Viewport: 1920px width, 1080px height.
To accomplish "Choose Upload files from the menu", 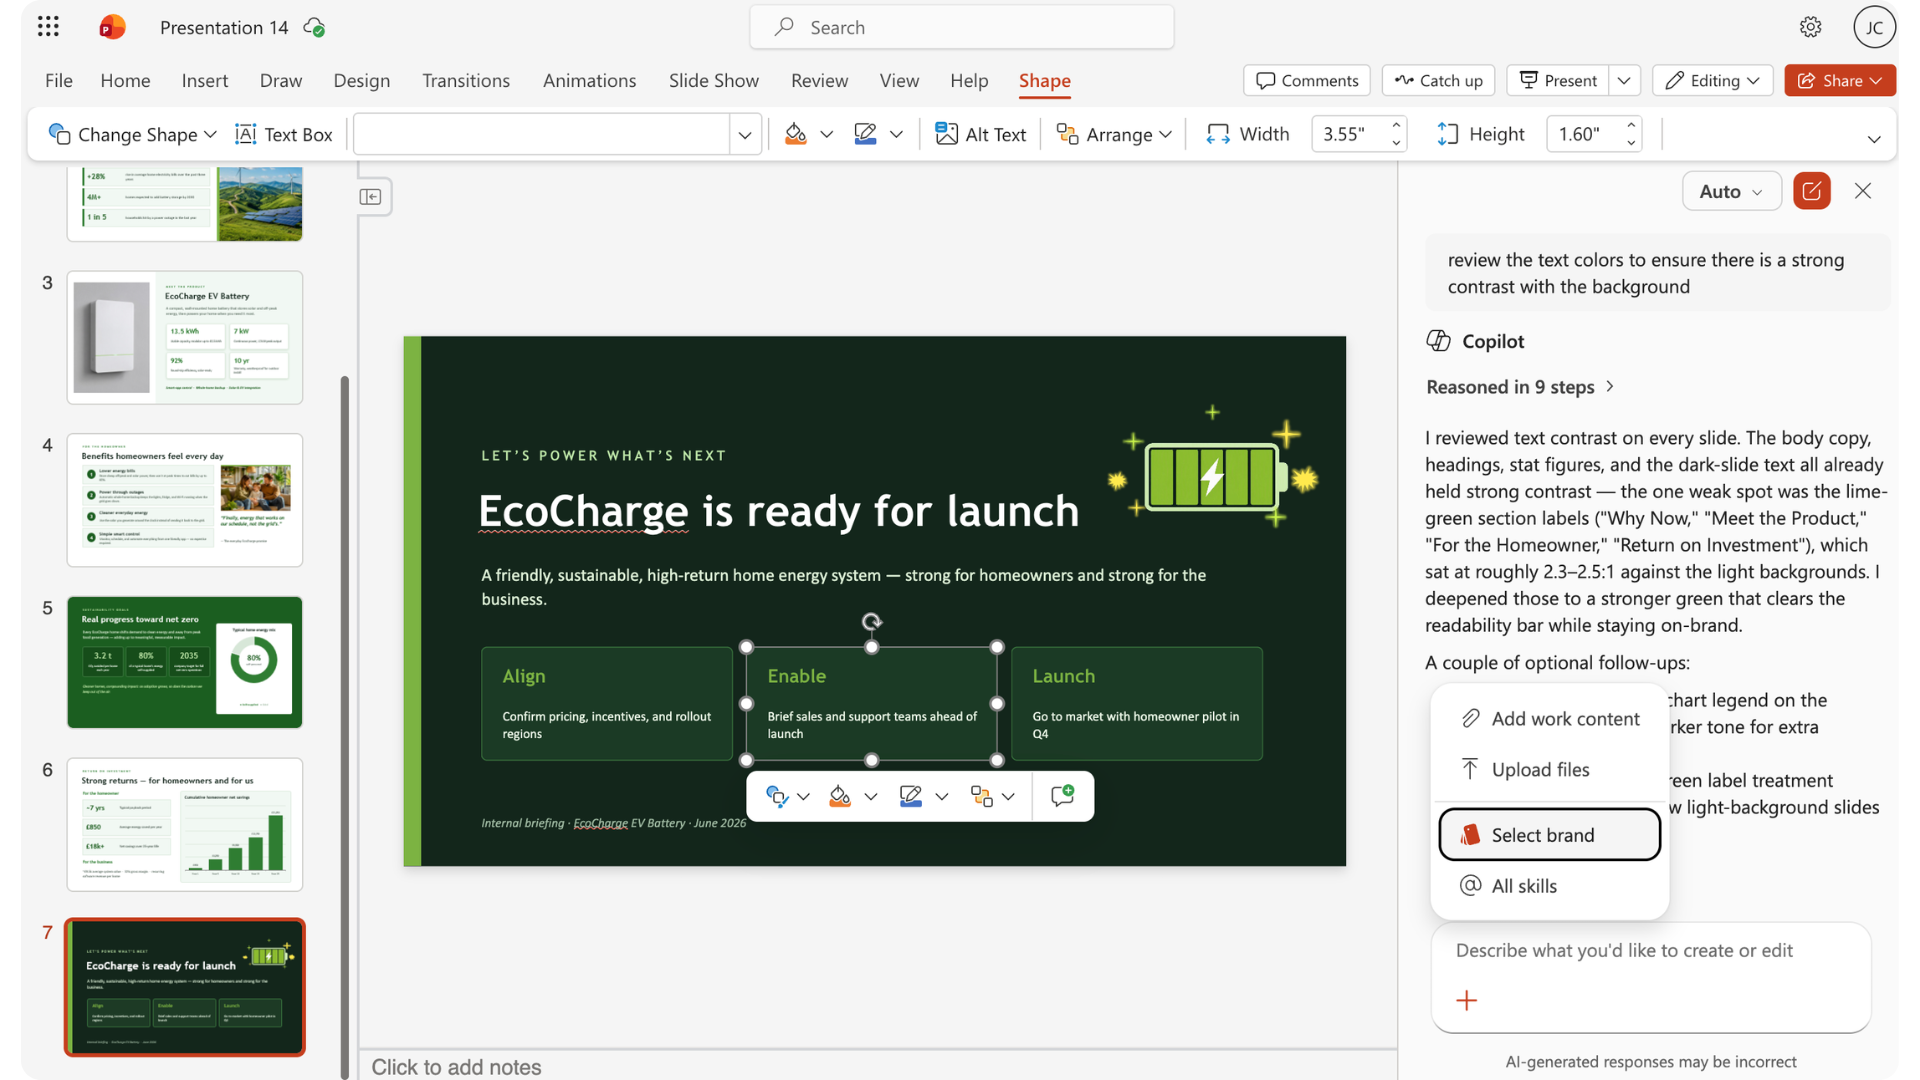I will point(1550,769).
